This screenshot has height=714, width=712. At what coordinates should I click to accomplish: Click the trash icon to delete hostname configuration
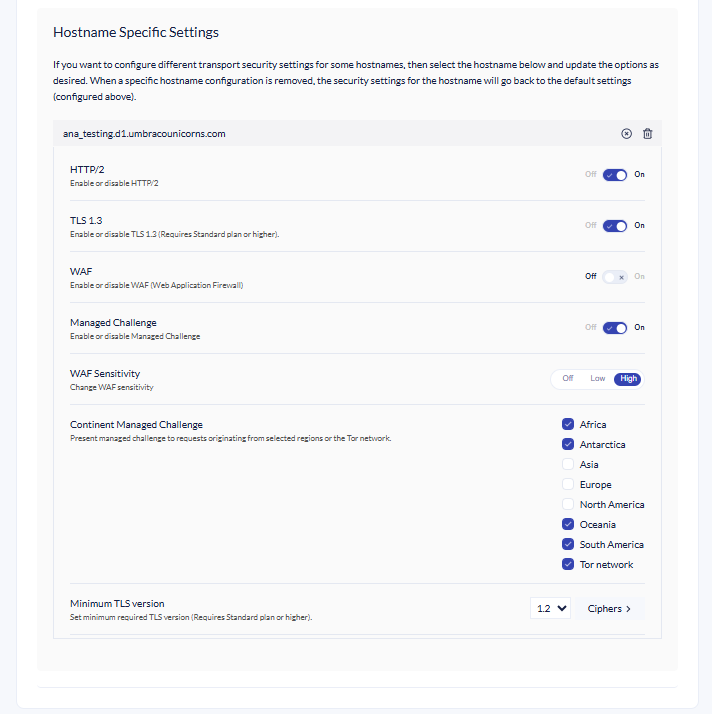pos(647,134)
